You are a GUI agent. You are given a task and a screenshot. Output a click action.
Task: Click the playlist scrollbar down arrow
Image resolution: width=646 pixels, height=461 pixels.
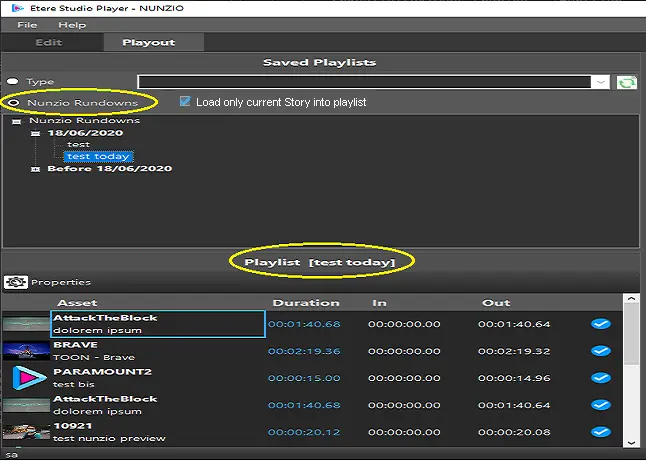(x=630, y=441)
